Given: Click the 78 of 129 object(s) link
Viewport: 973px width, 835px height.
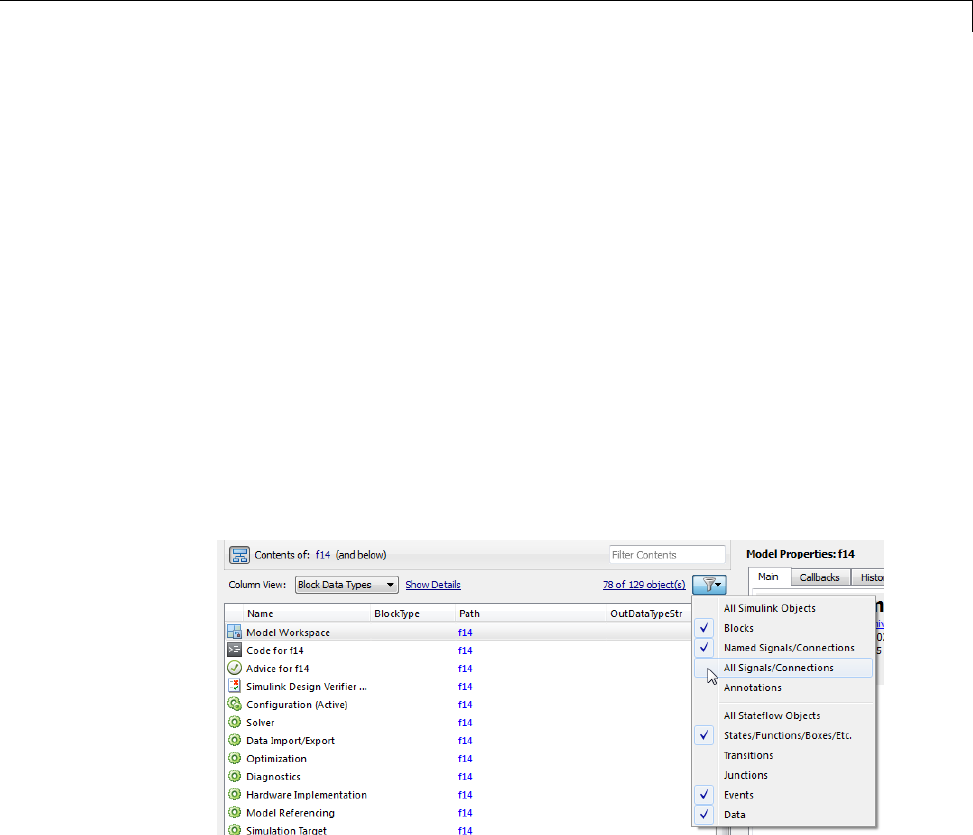Looking at the screenshot, I should (644, 584).
